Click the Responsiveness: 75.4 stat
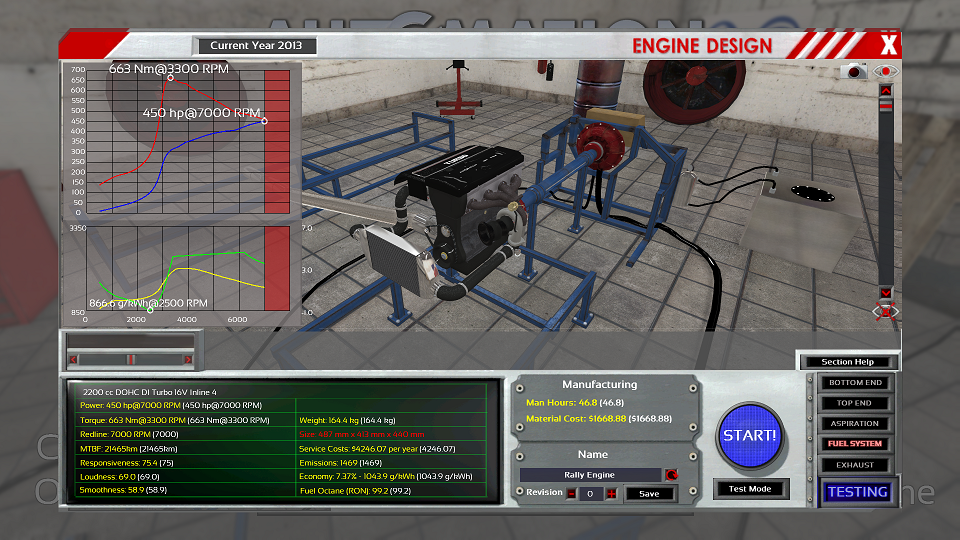This screenshot has width=960, height=540. [127, 463]
